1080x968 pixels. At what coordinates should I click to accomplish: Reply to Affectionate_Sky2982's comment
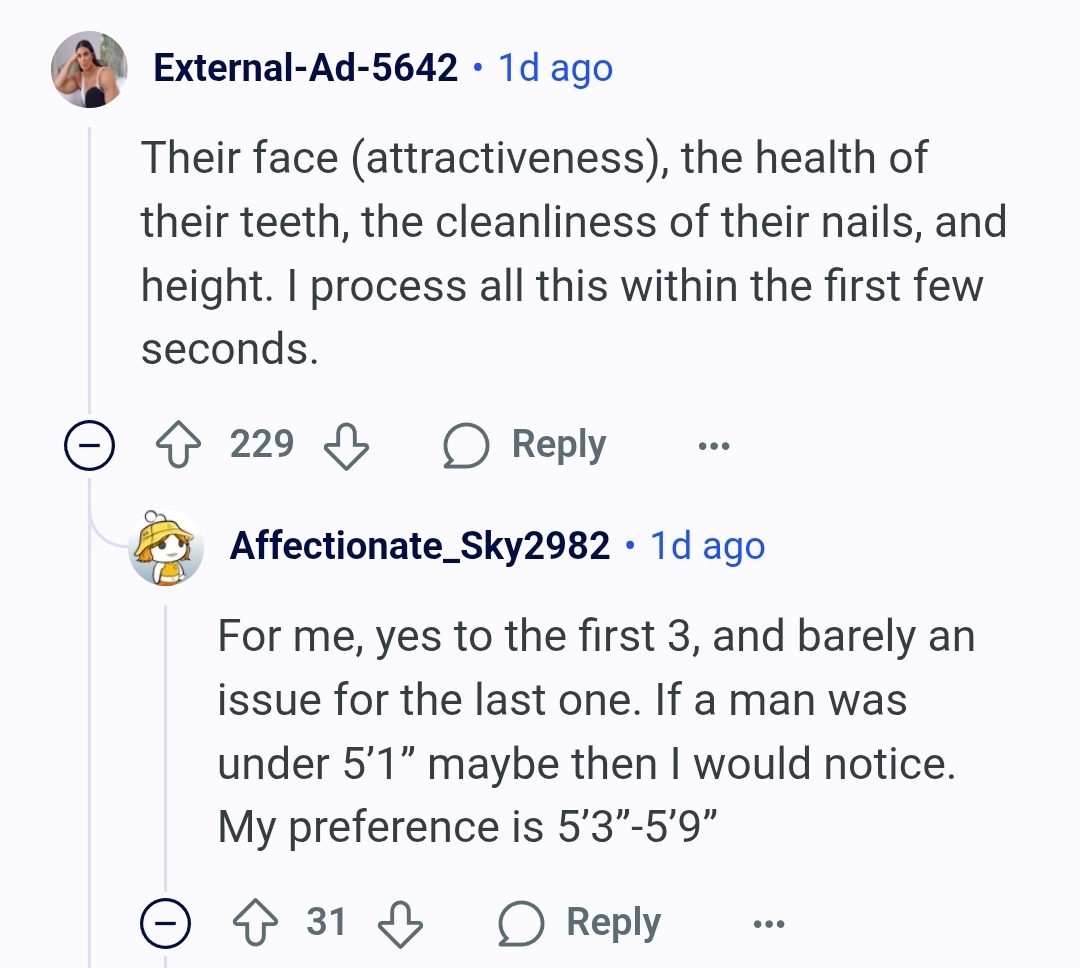tap(613, 923)
